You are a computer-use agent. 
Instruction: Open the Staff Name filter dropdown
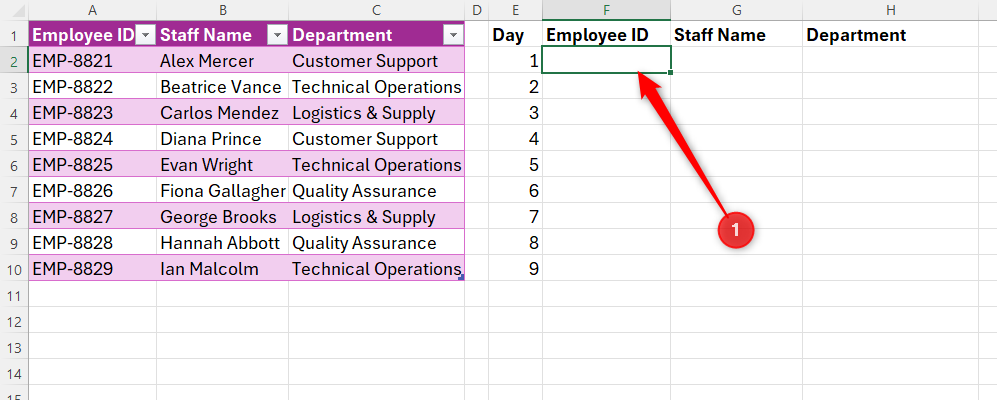pyautogui.click(x=277, y=36)
